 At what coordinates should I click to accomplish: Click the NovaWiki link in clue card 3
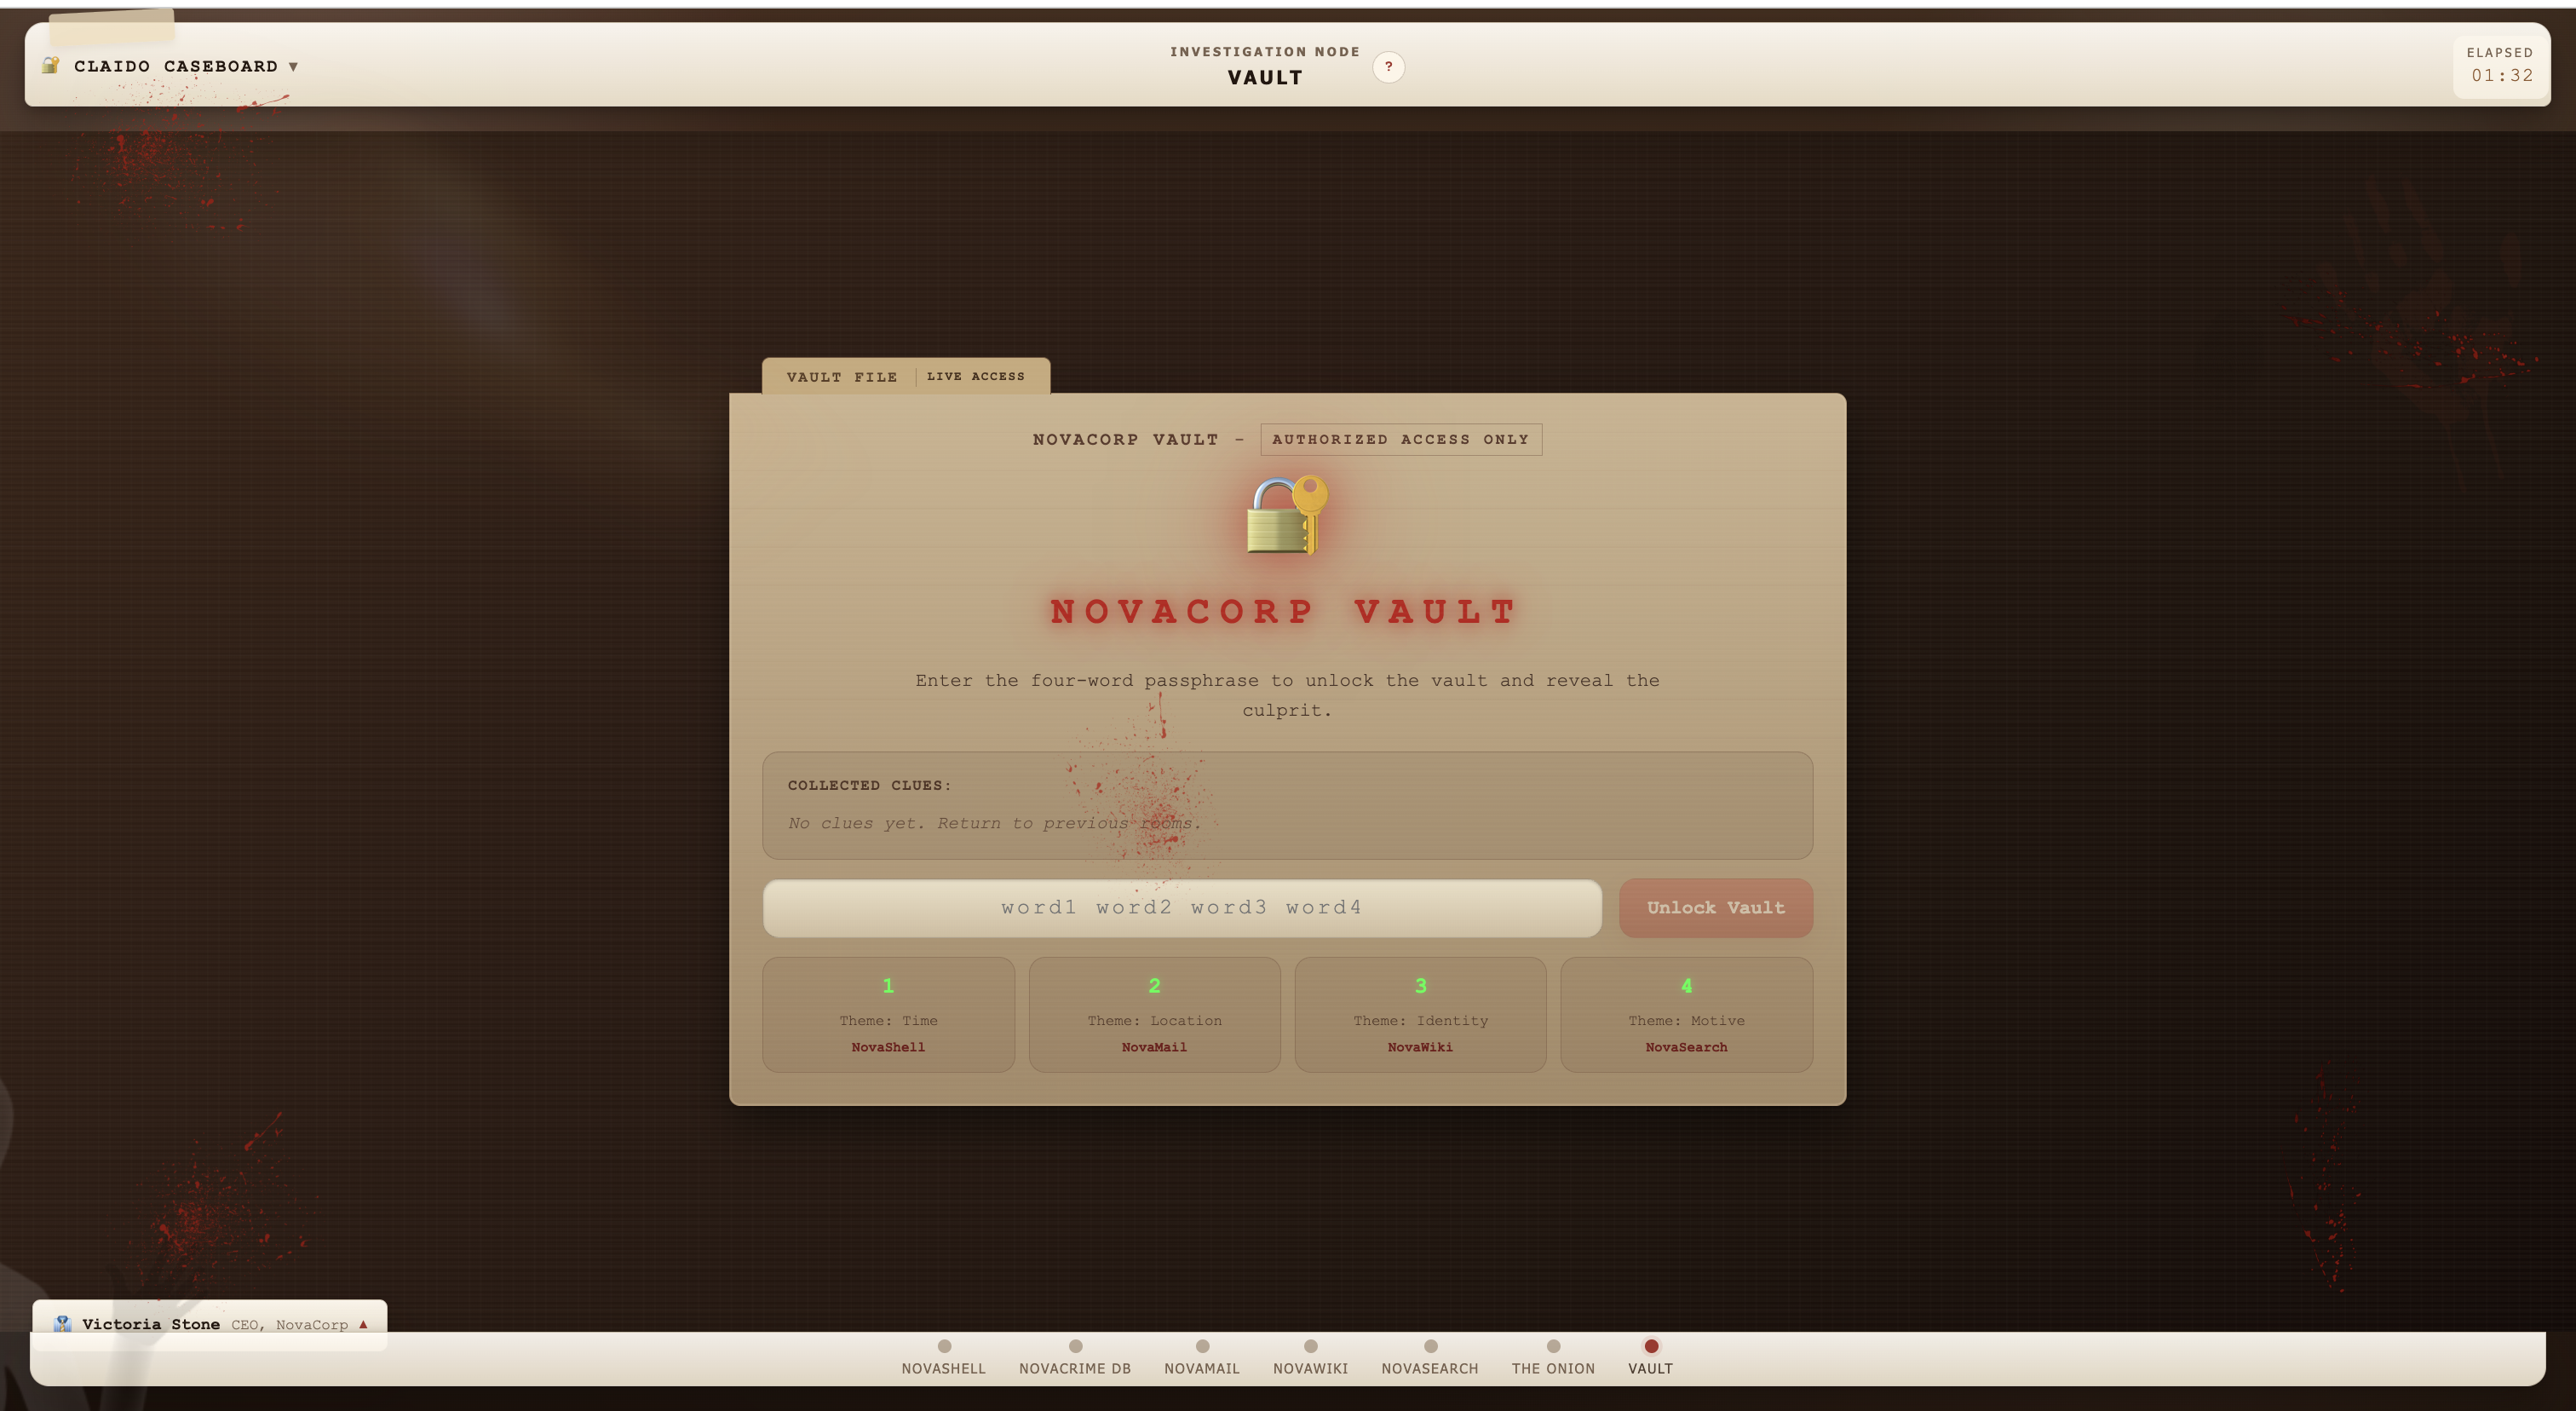click(x=1420, y=1047)
